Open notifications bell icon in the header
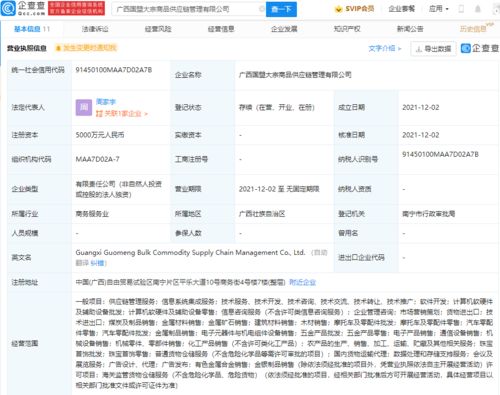Screen dimensions: 500x395 [478, 9]
